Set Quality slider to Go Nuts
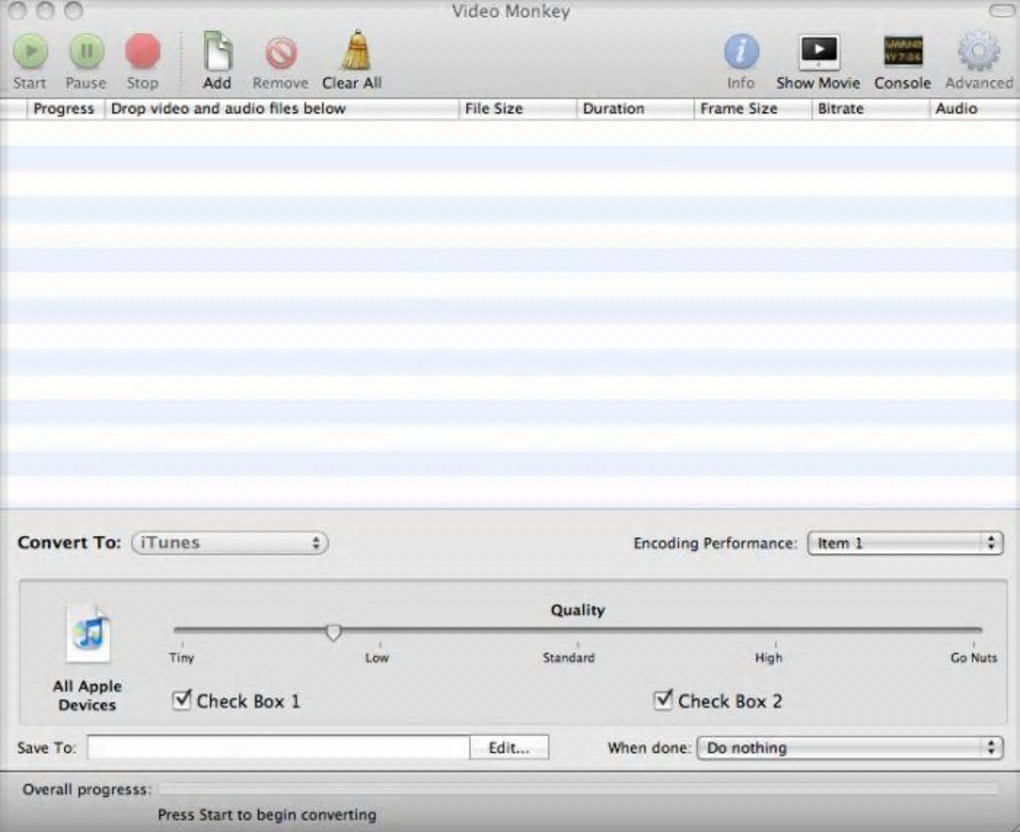1020x832 pixels. pyautogui.click(x=974, y=630)
